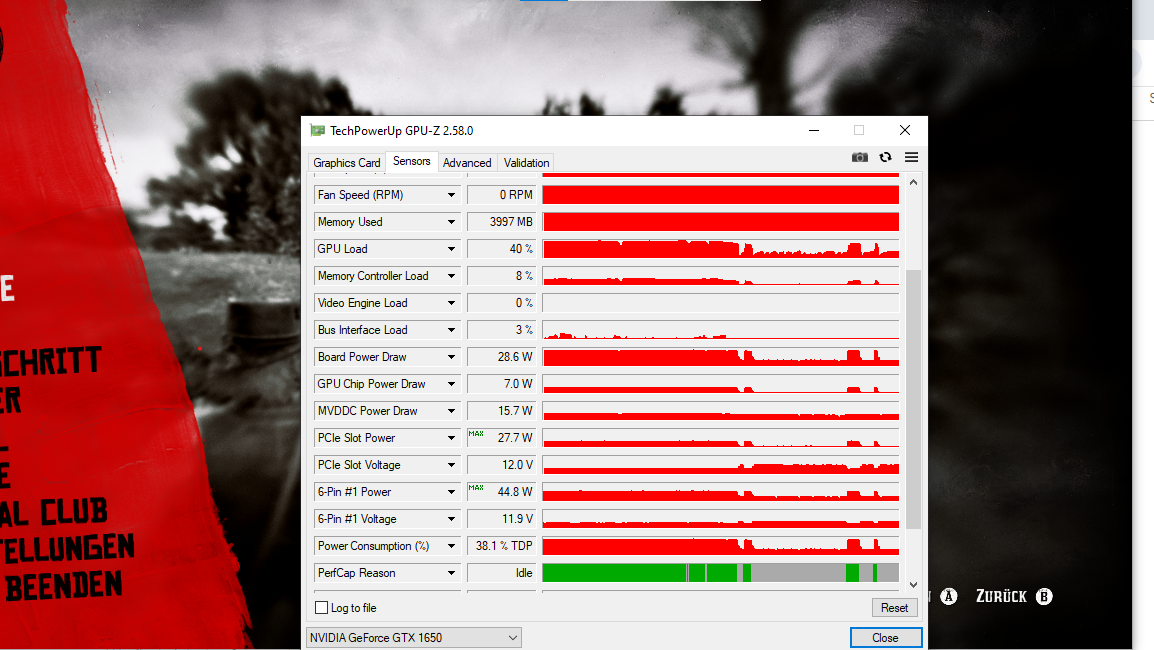Open the Memory Controller Load dropdown
This screenshot has width=1154, height=650.
coord(450,275)
